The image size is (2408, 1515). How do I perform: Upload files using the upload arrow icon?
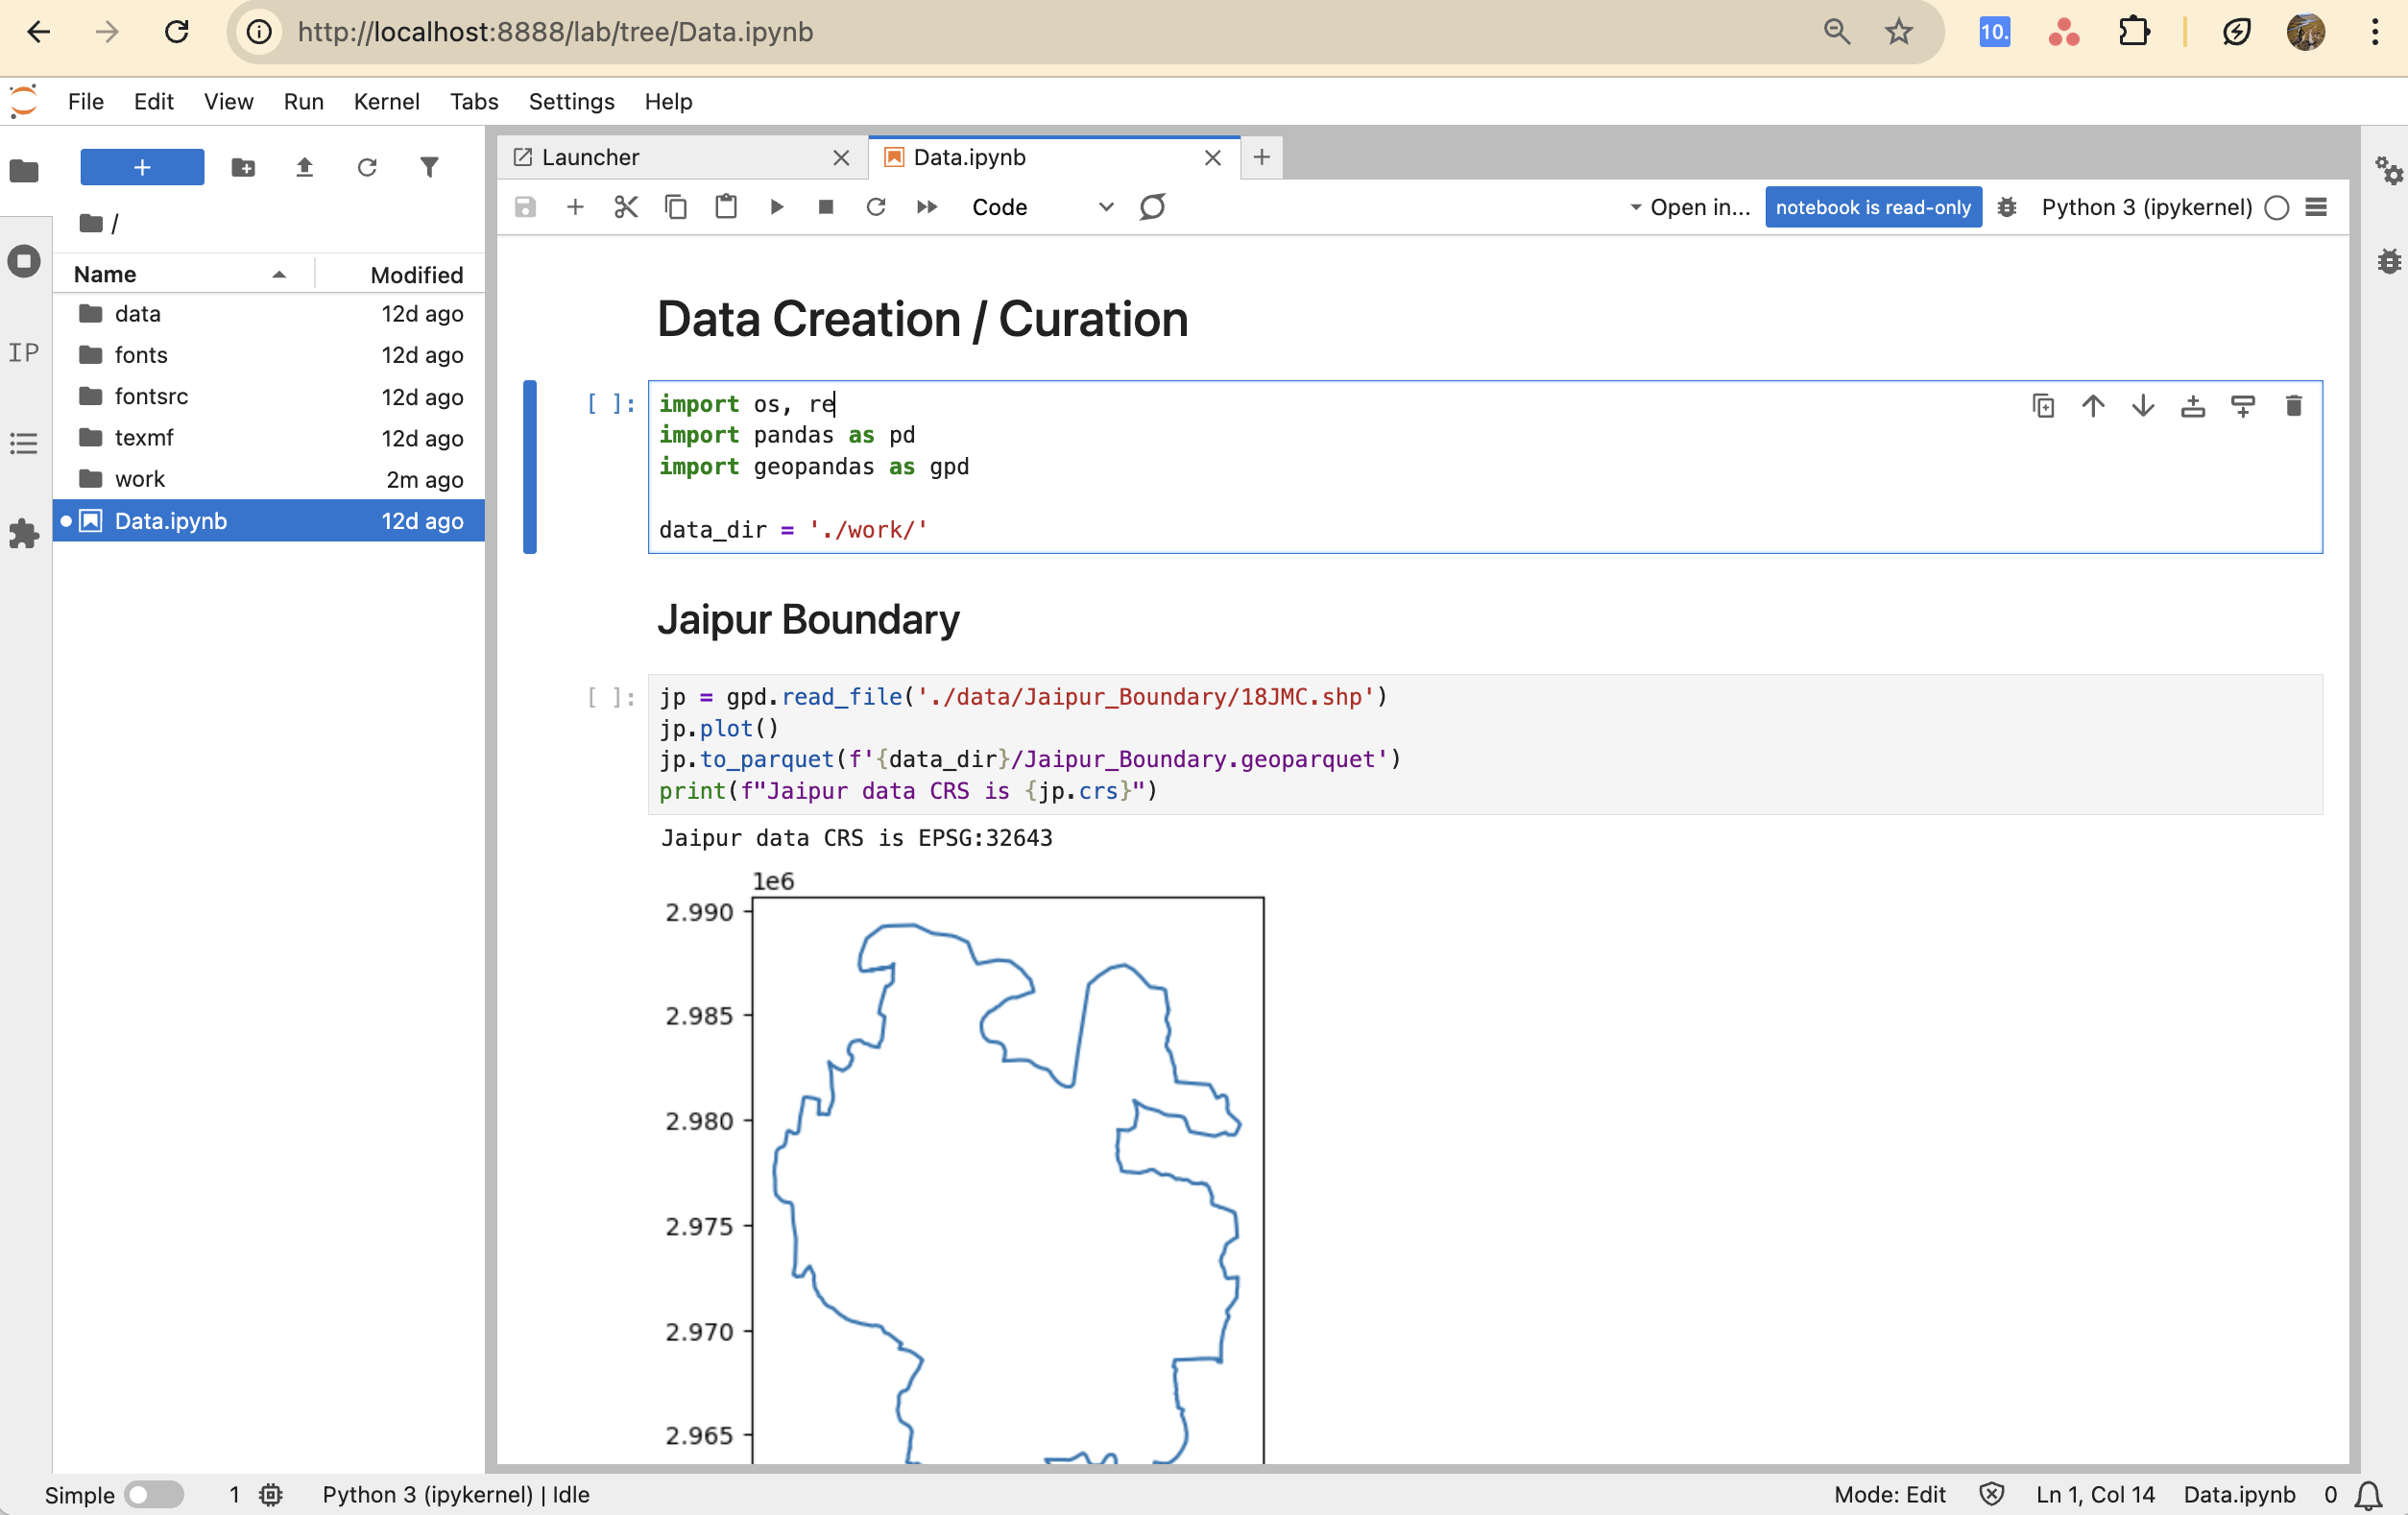[305, 167]
